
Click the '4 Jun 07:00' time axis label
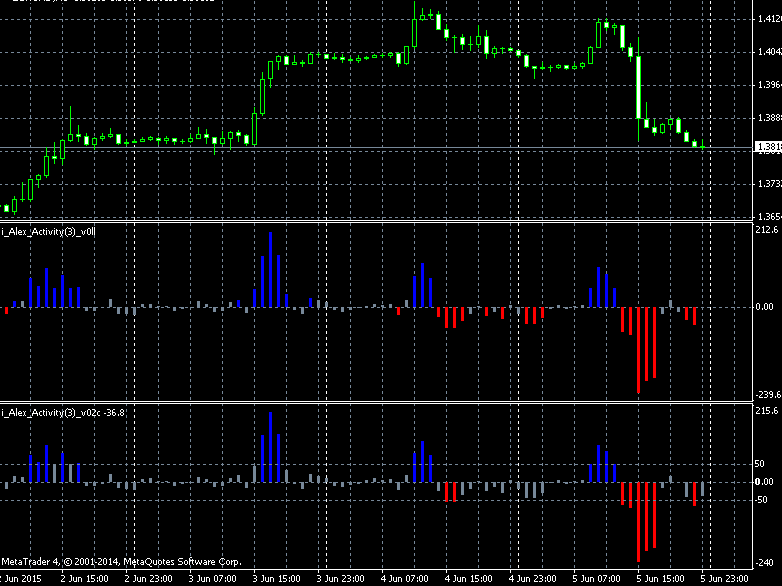[x=405, y=579]
